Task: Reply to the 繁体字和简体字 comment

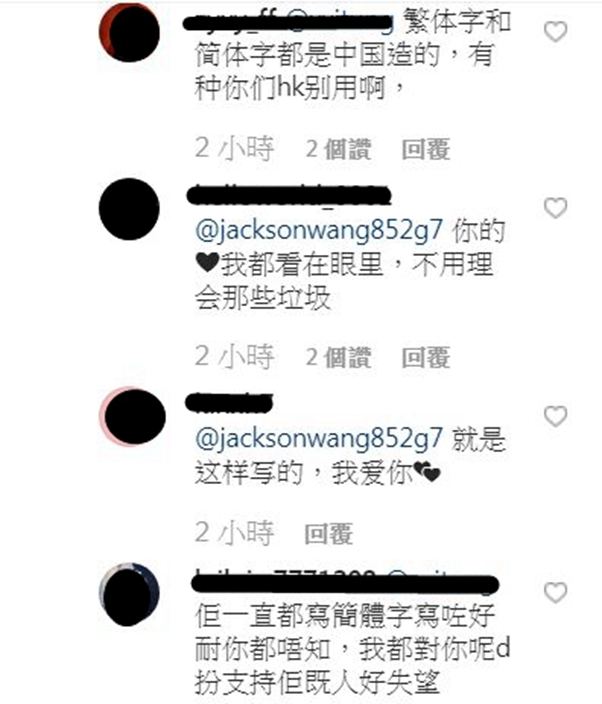Action: pos(426,149)
